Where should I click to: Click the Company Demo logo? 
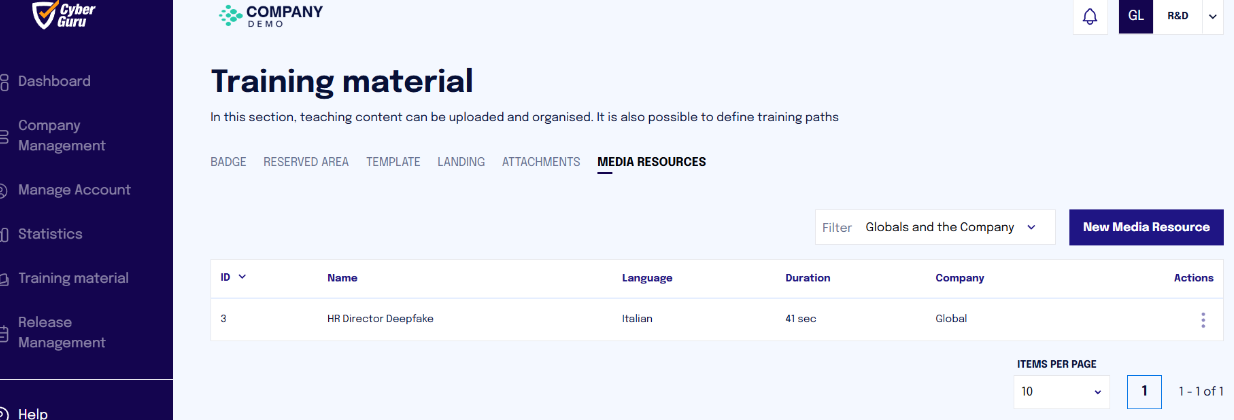click(x=270, y=15)
